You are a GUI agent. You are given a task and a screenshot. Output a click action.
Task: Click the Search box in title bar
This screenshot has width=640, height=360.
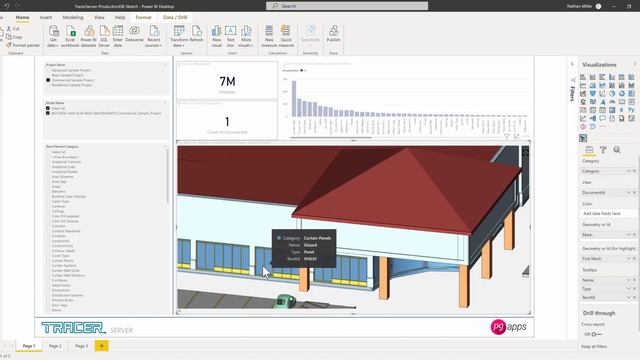coord(347,6)
